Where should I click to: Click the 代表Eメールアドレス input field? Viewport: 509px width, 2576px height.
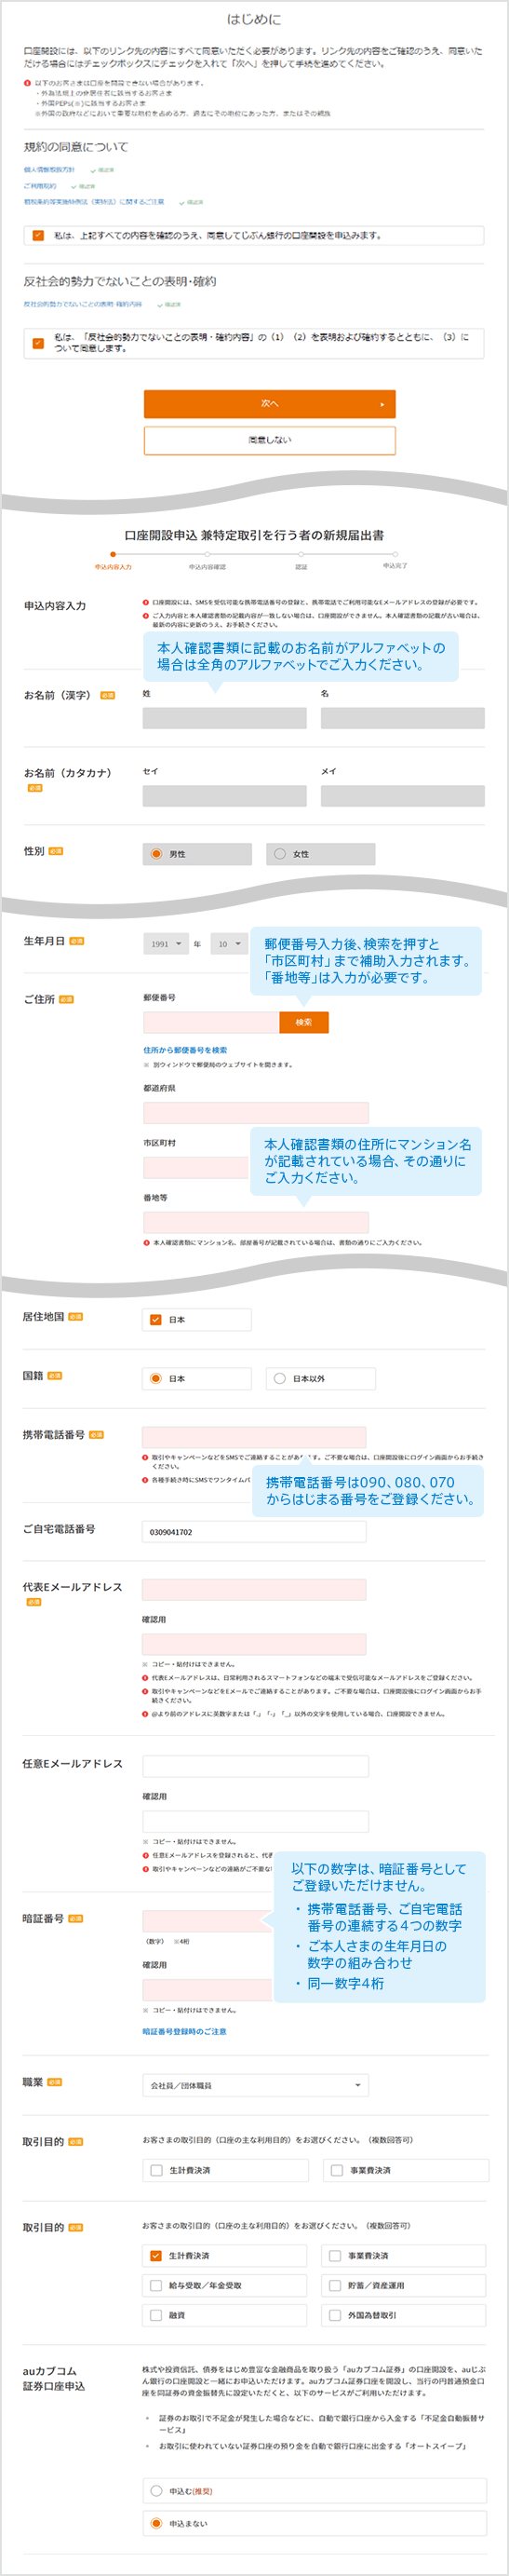(x=254, y=1590)
